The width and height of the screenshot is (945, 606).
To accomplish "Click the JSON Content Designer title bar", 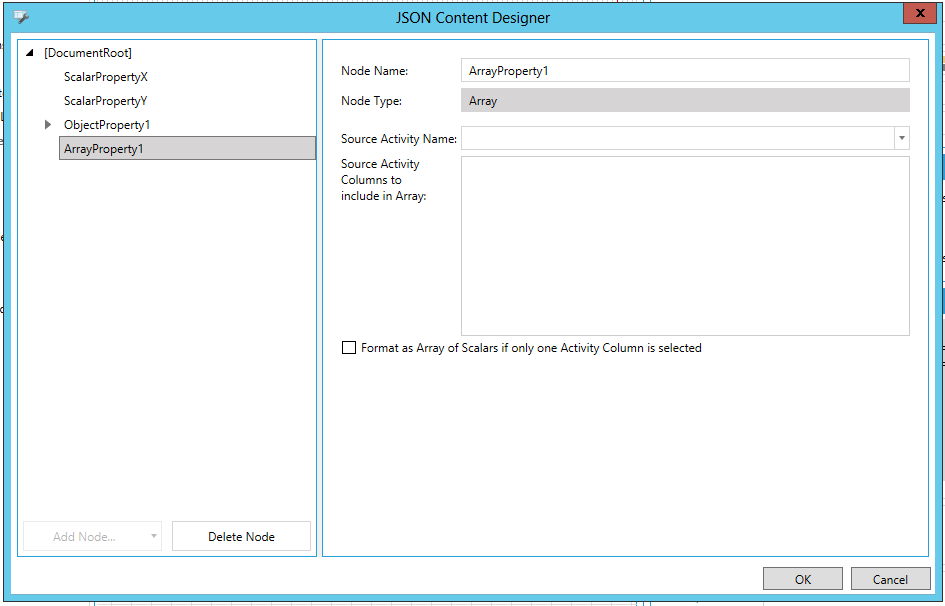I will (x=472, y=17).
